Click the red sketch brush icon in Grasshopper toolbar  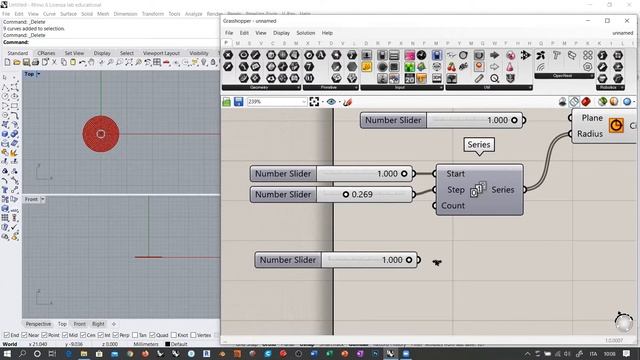click(x=347, y=102)
